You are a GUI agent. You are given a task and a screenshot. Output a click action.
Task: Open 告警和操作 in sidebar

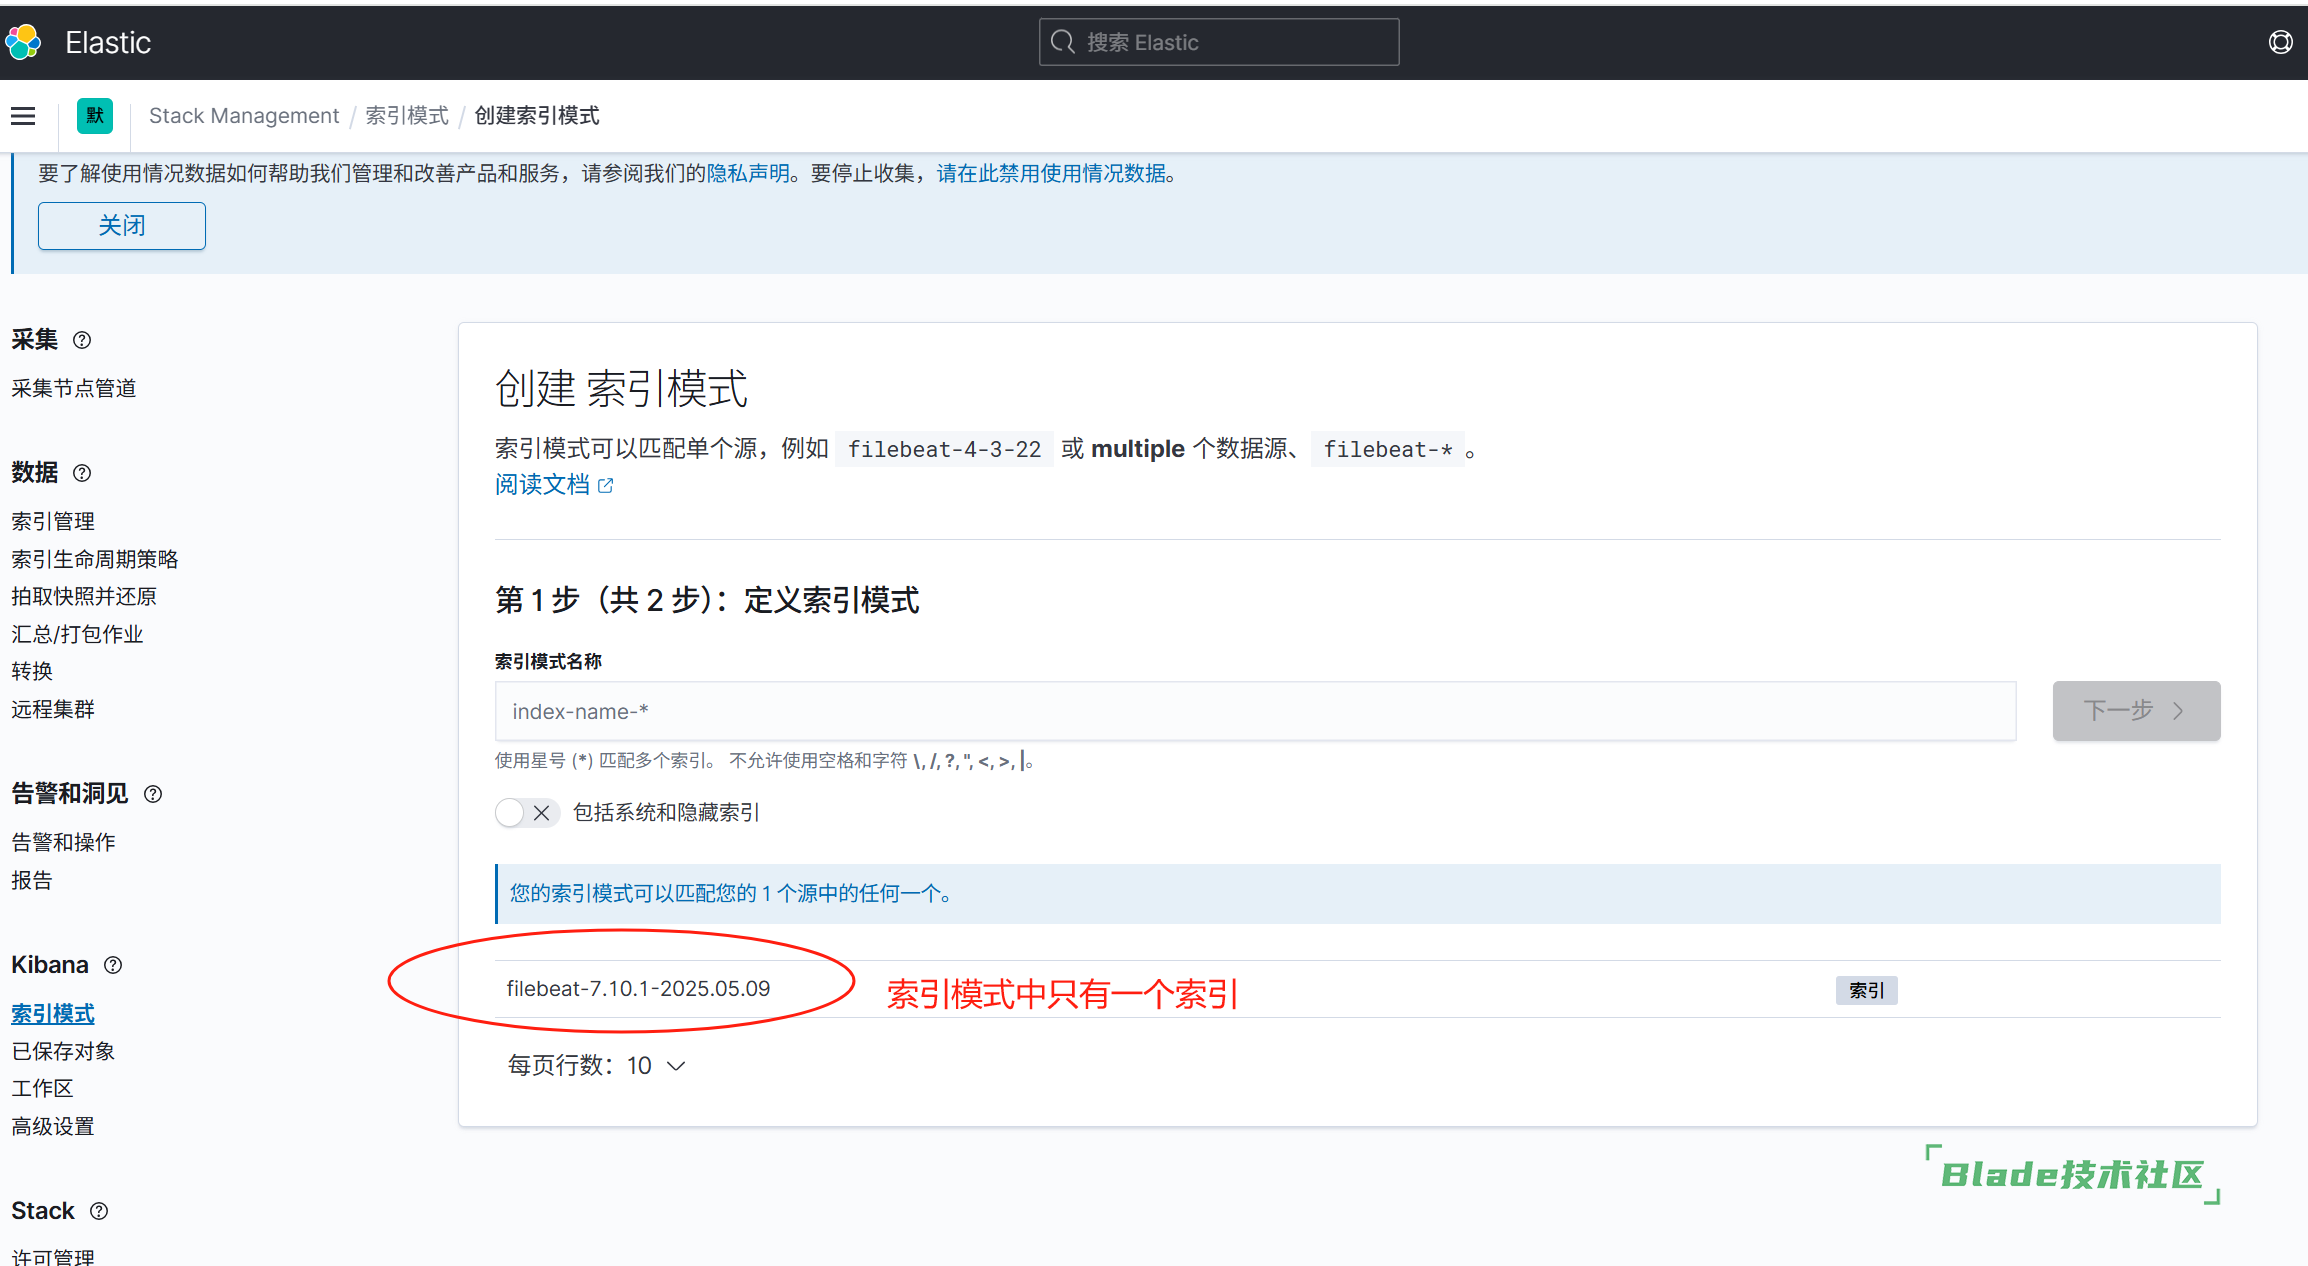pos(63,842)
